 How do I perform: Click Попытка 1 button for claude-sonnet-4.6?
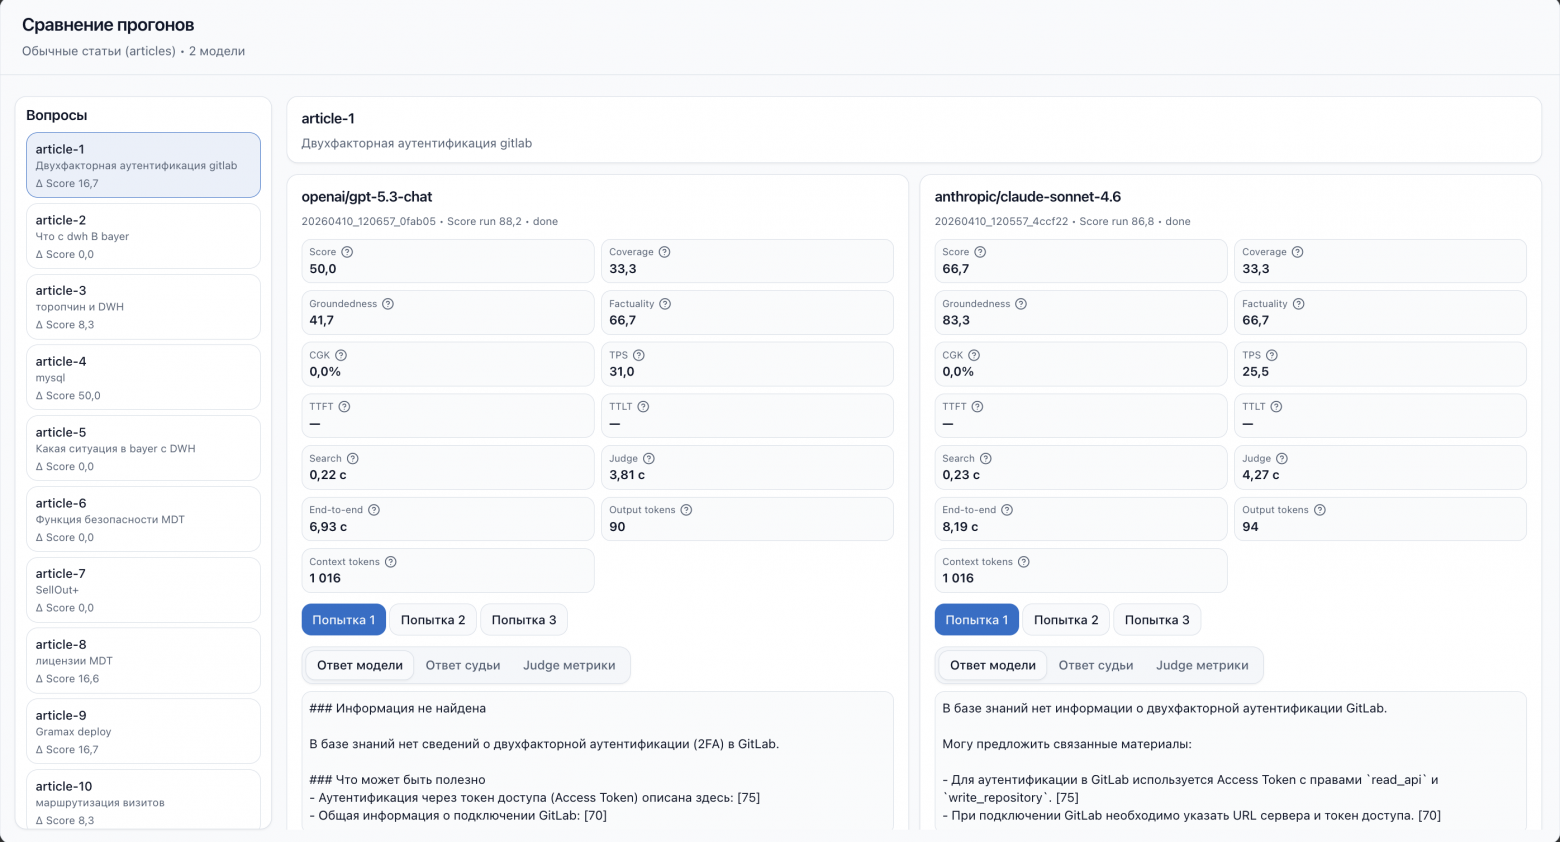click(976, 620)
